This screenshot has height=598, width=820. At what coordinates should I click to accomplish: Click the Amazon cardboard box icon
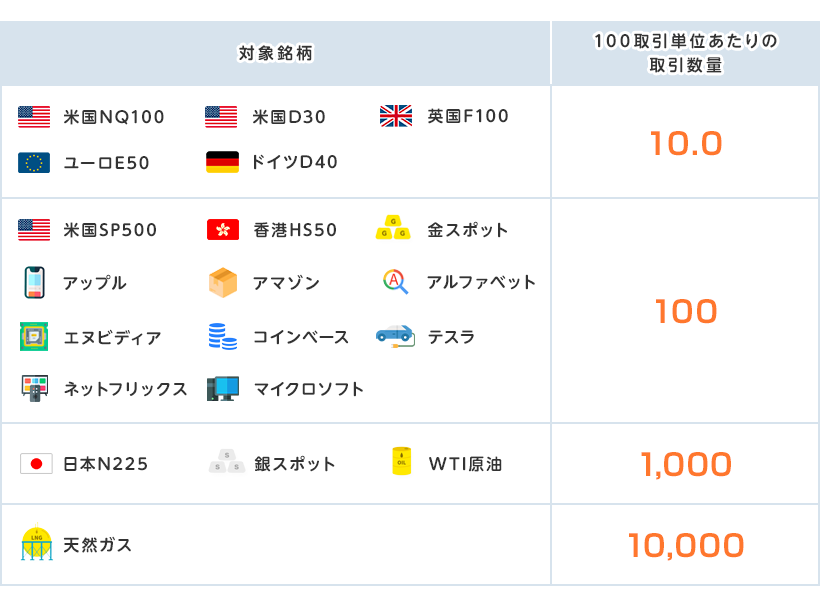pos(222,283)
